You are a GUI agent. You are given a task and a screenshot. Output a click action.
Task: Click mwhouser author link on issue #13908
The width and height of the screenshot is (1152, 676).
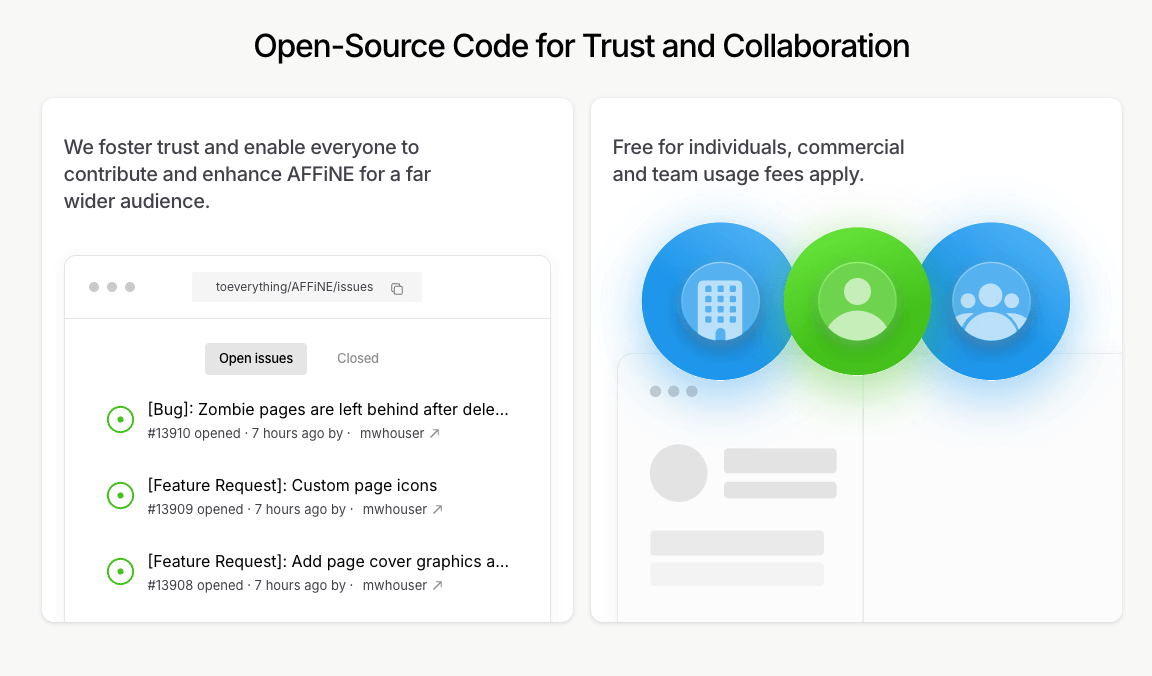(x=394, y=586)
